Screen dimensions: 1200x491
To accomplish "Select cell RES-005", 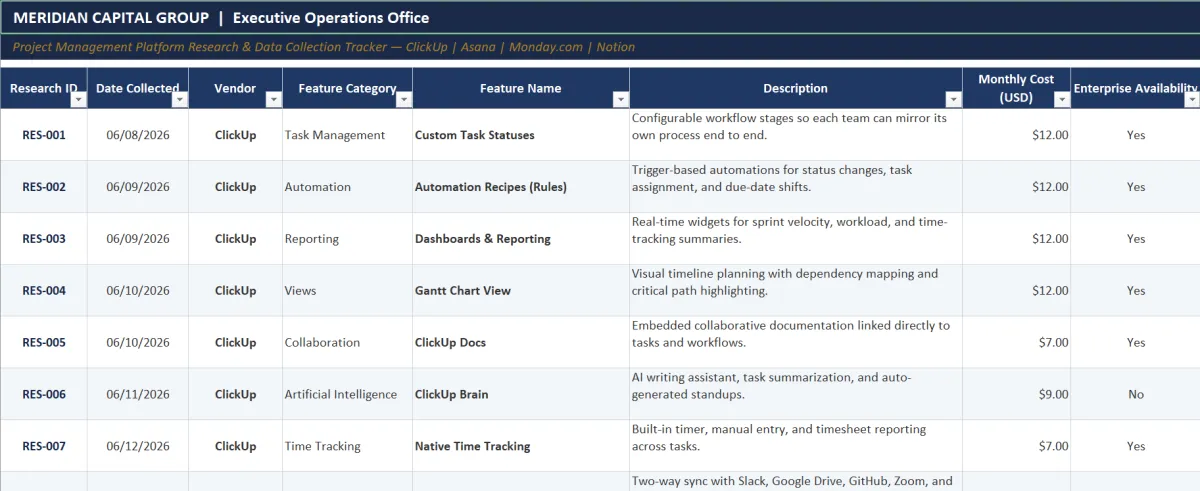I will coord(44,343).
